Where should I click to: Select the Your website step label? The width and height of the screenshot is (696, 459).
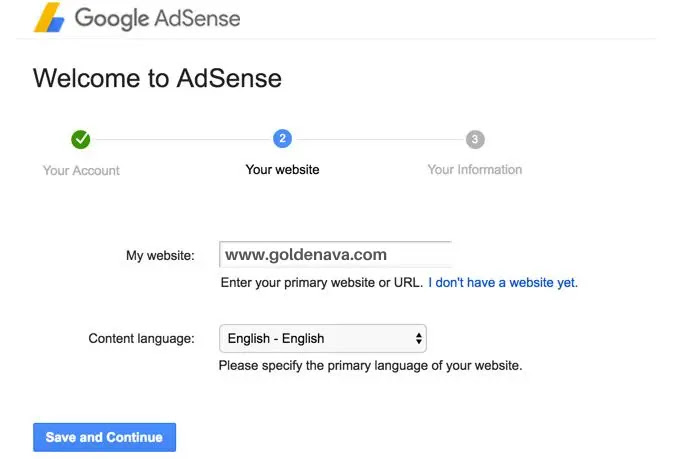point(282,170)
